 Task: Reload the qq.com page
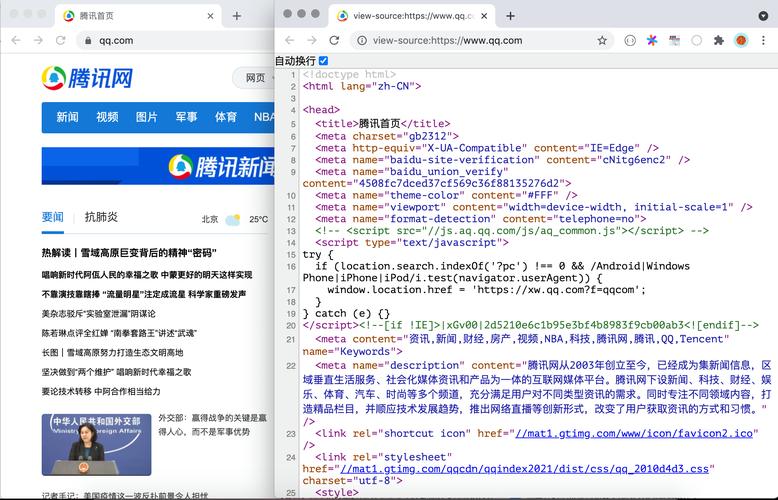coord(61,40)
